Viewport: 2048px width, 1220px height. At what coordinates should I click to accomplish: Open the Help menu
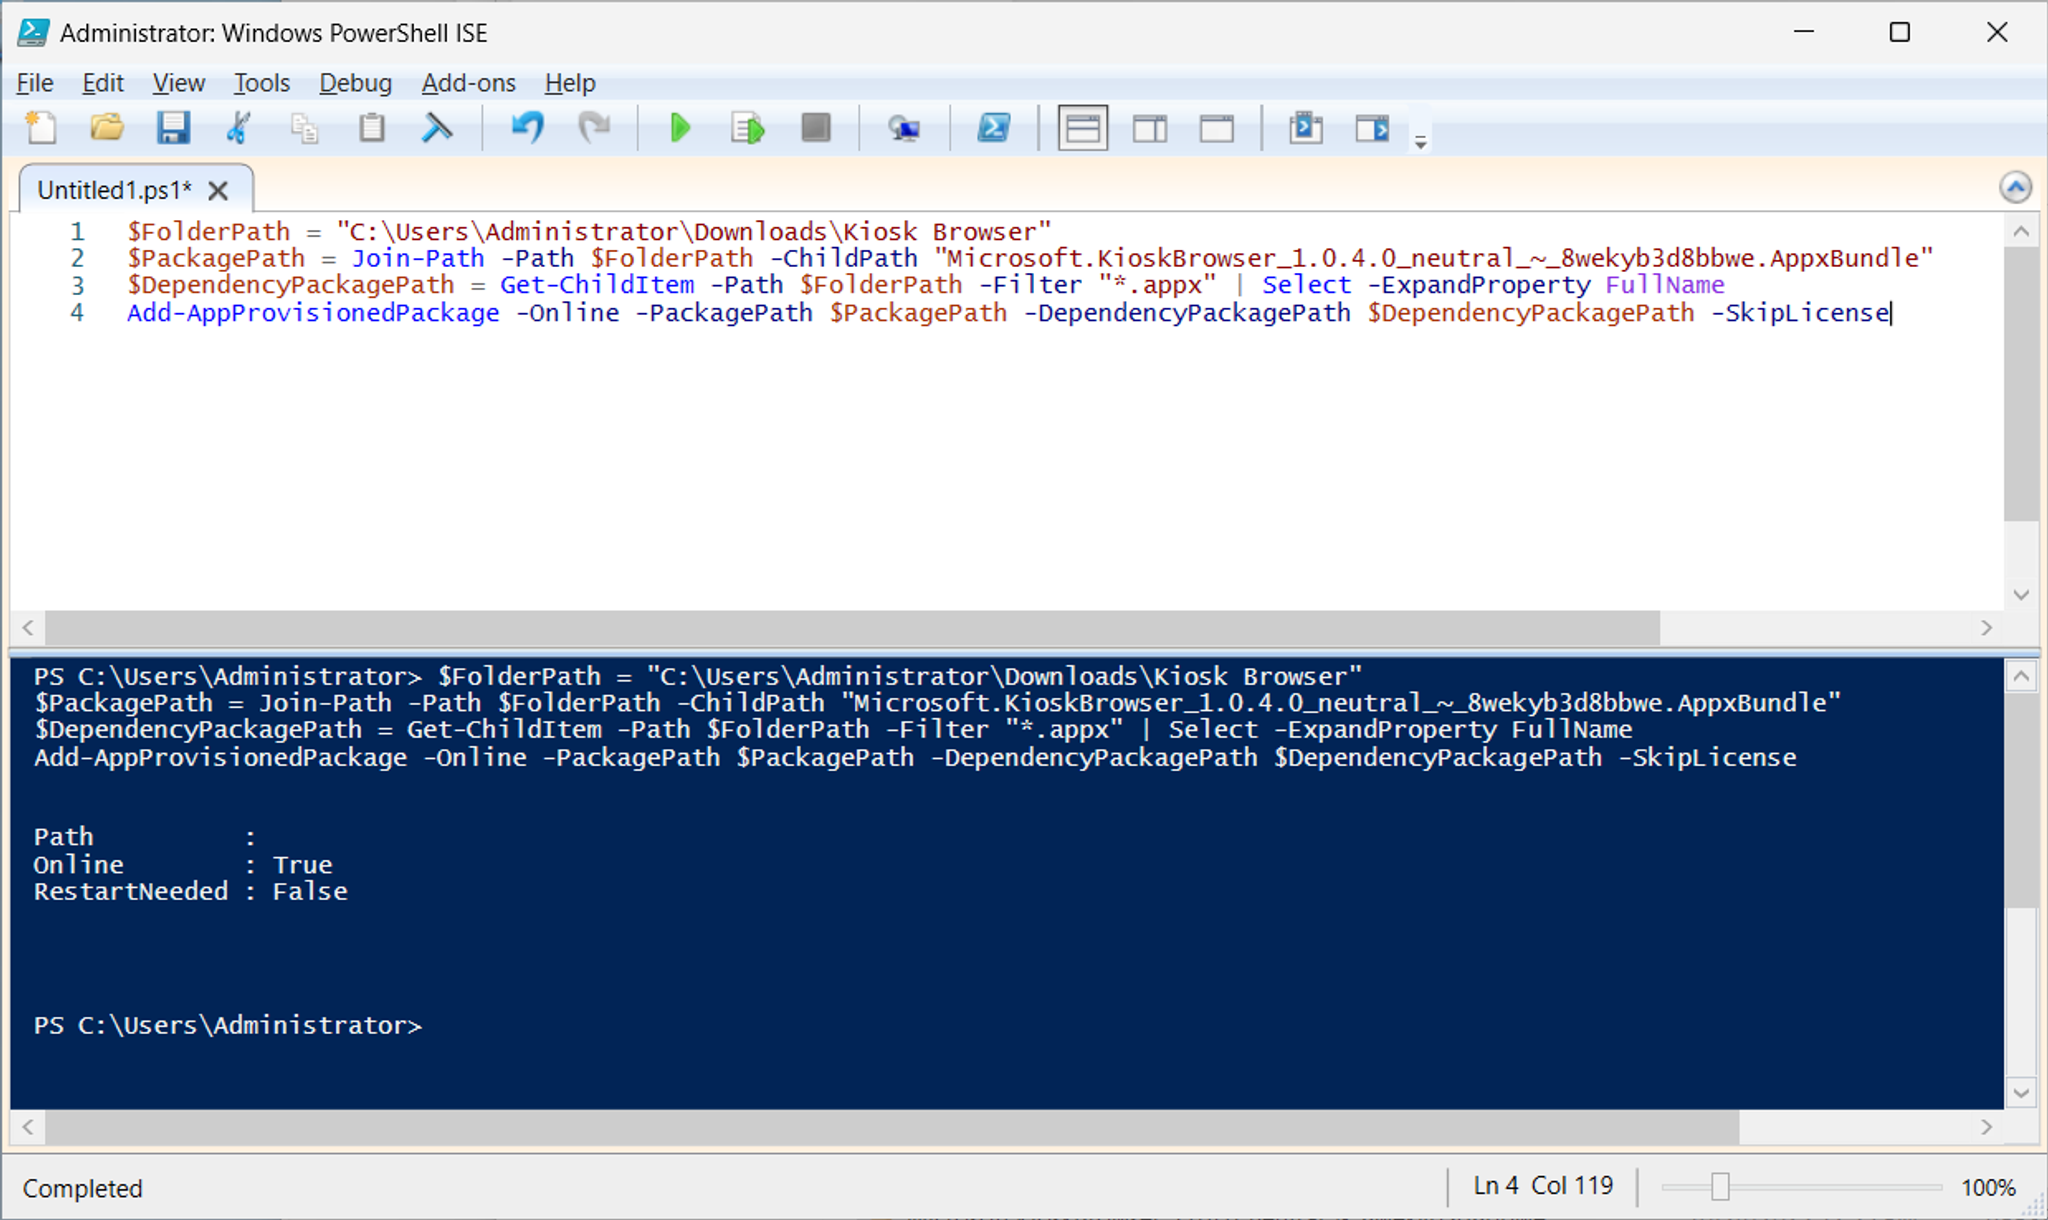[570, 83]
